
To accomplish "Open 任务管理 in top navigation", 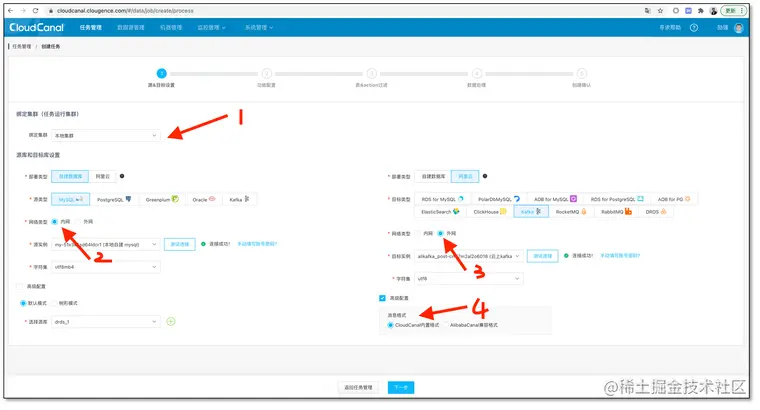I will tap(91, 28).
